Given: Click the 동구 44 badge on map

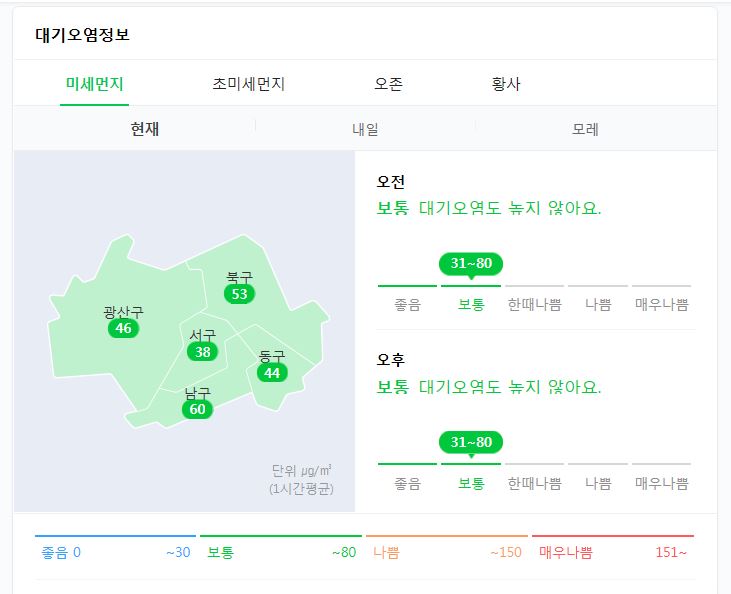Looking at the screenshot, I should point(272,373).
